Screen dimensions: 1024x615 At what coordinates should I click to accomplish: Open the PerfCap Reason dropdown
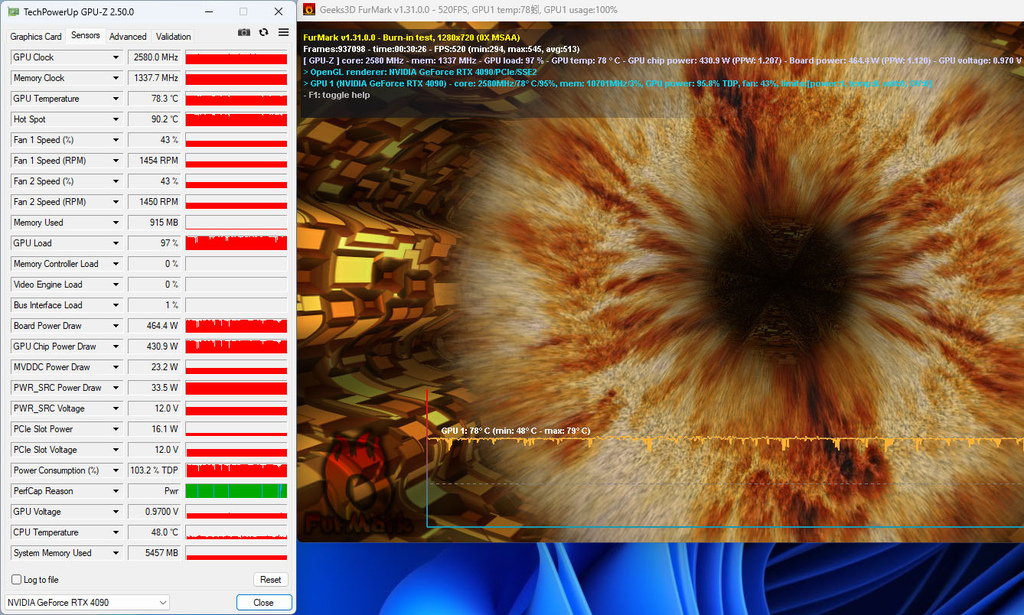pos(116,492)
